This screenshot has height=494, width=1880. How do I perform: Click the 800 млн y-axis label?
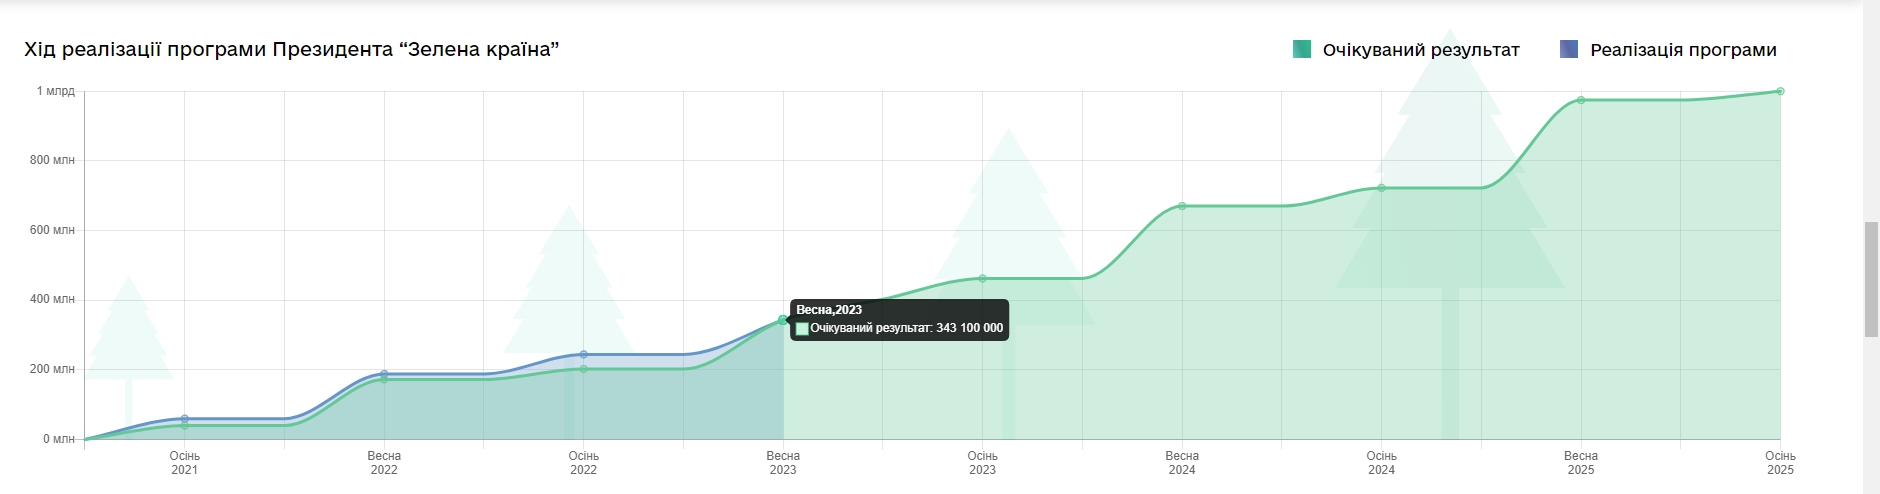52,160
